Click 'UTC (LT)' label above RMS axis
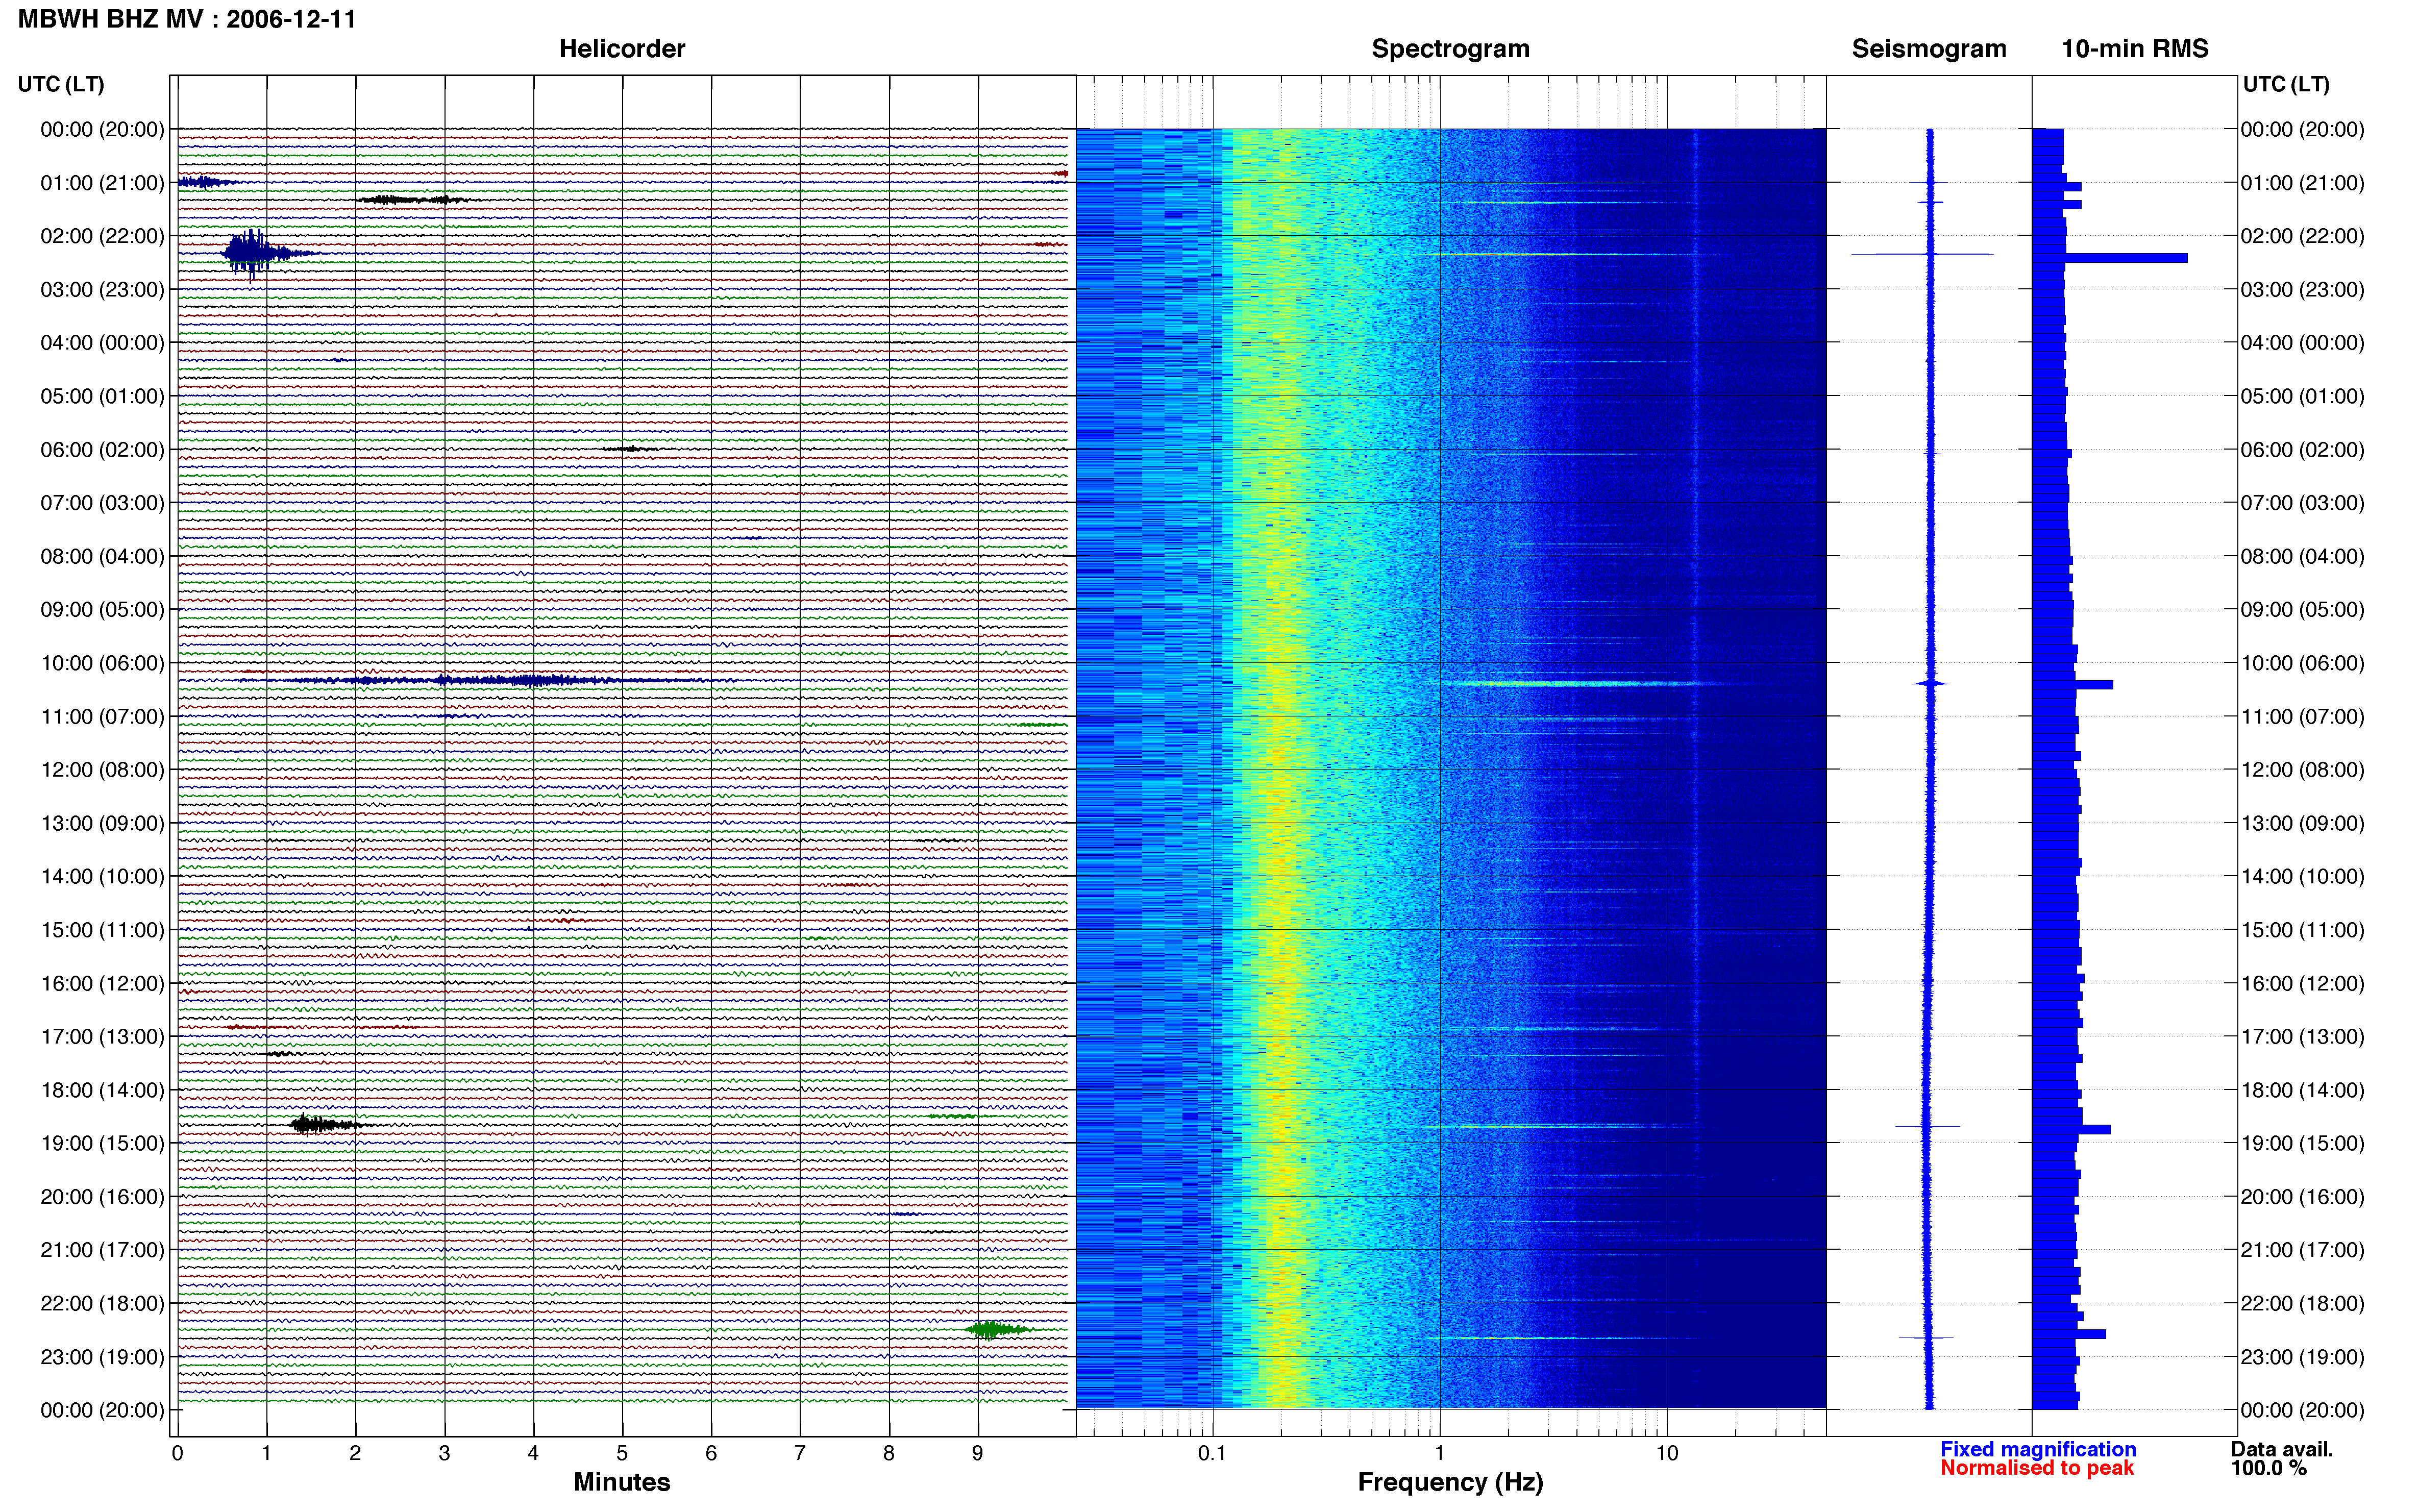 pos(2286,84)
